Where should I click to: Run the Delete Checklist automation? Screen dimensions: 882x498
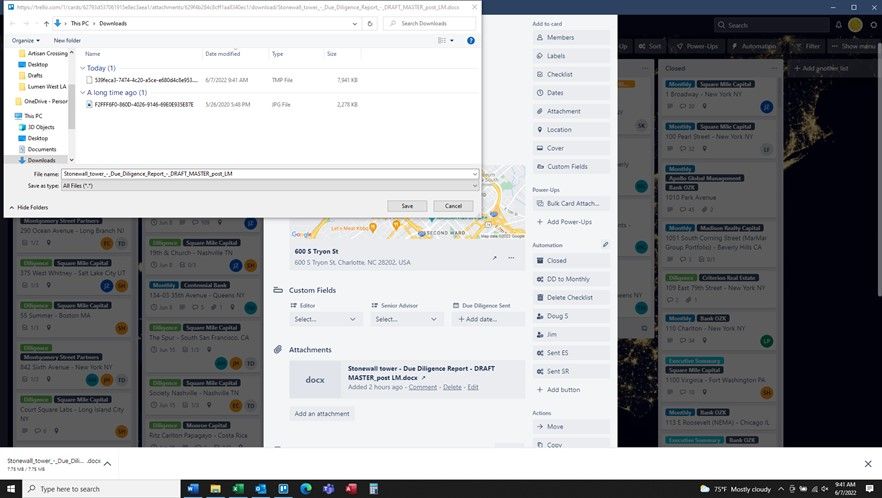coord(571,297)
